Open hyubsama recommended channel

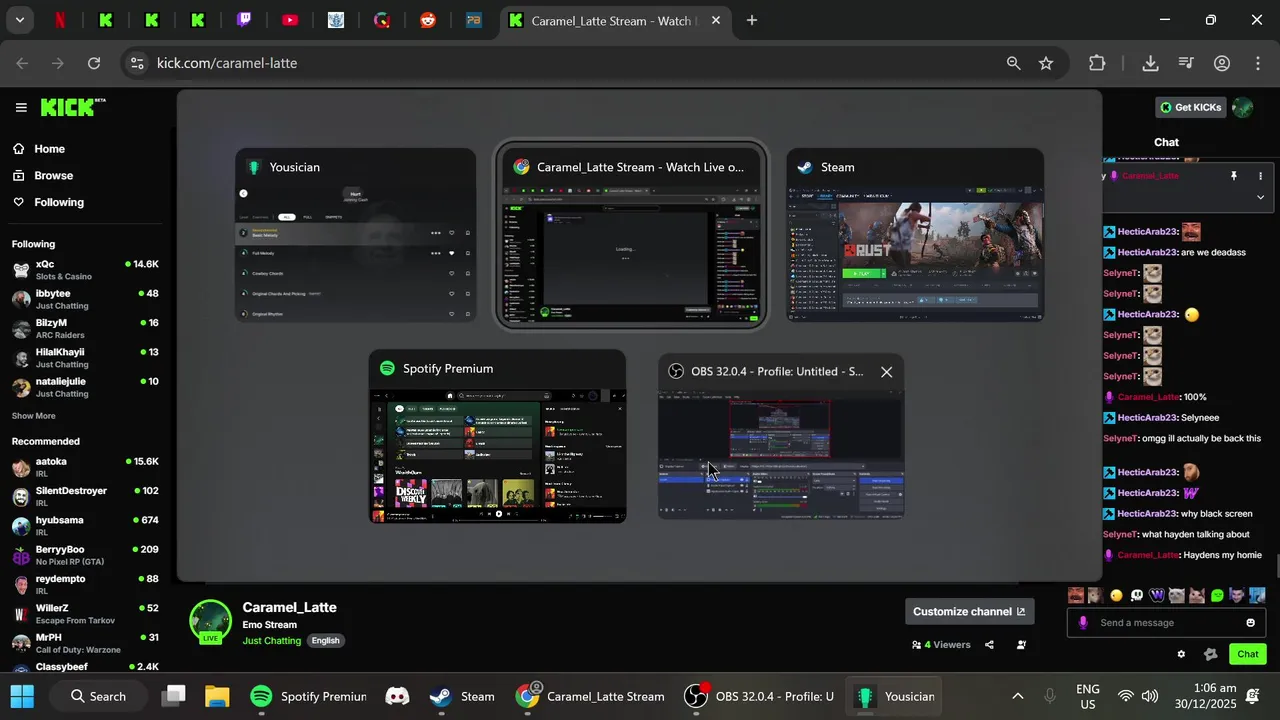click(85, 526)
